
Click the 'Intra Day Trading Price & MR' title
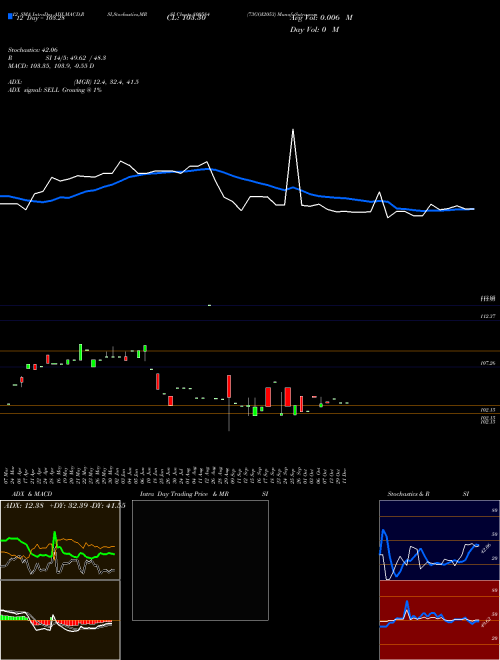184,494
